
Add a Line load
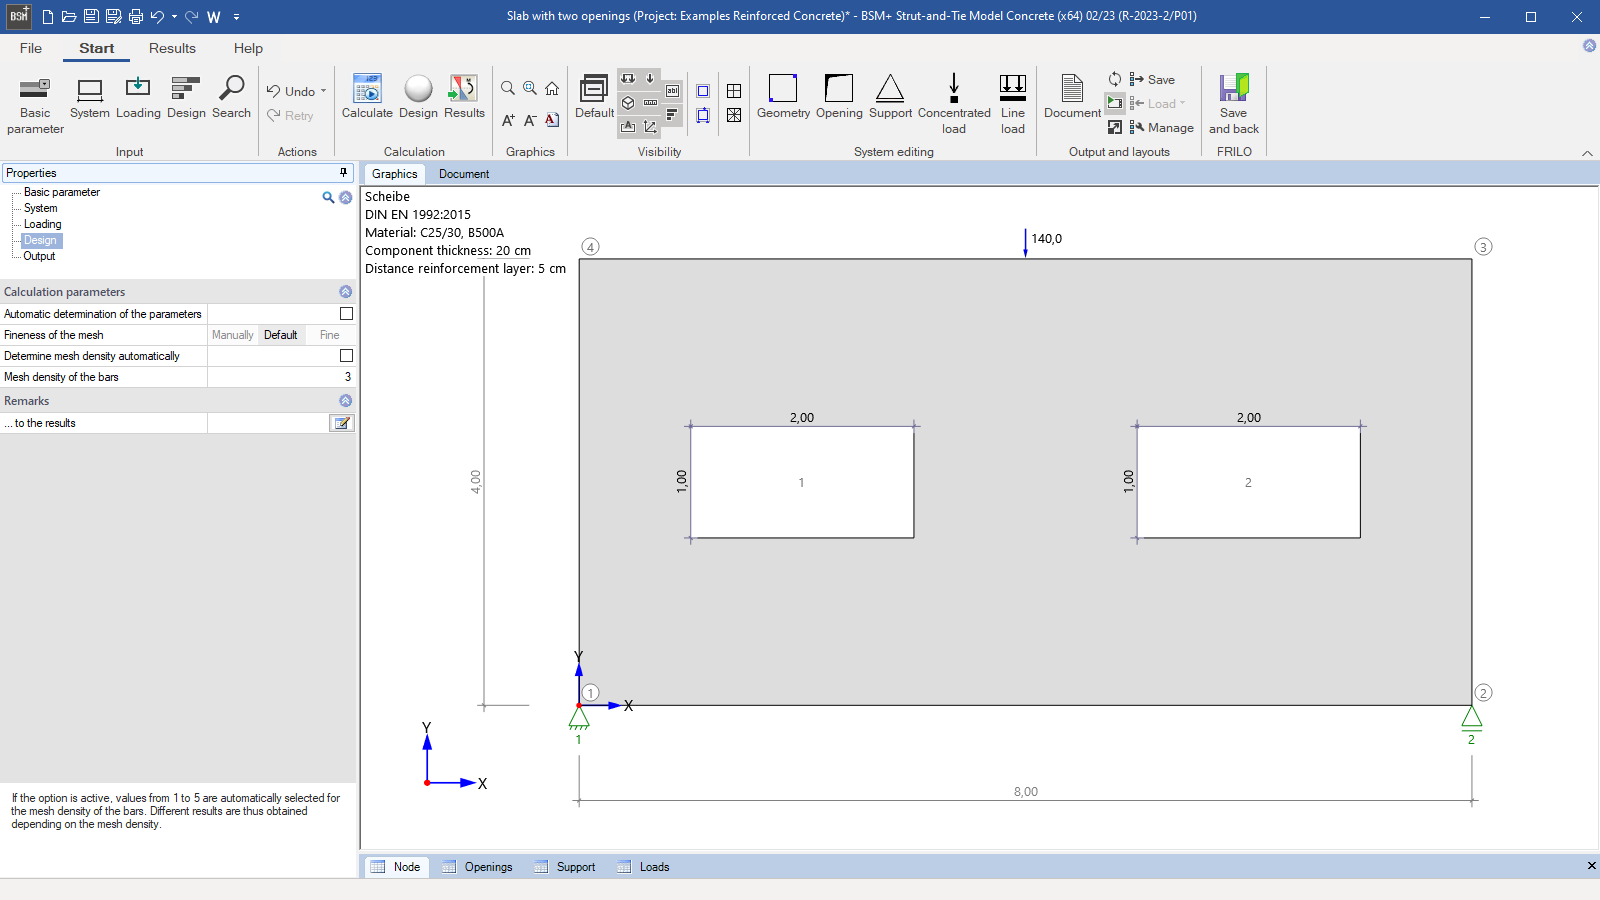[x=1013, y=105]
